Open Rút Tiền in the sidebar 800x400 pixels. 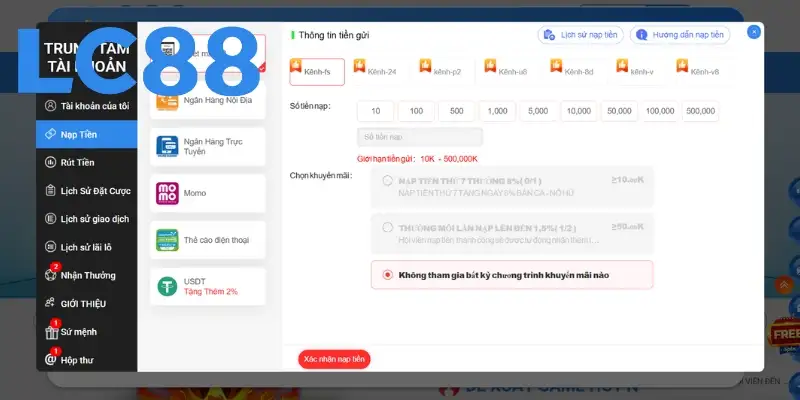click(x=78, y=162)
